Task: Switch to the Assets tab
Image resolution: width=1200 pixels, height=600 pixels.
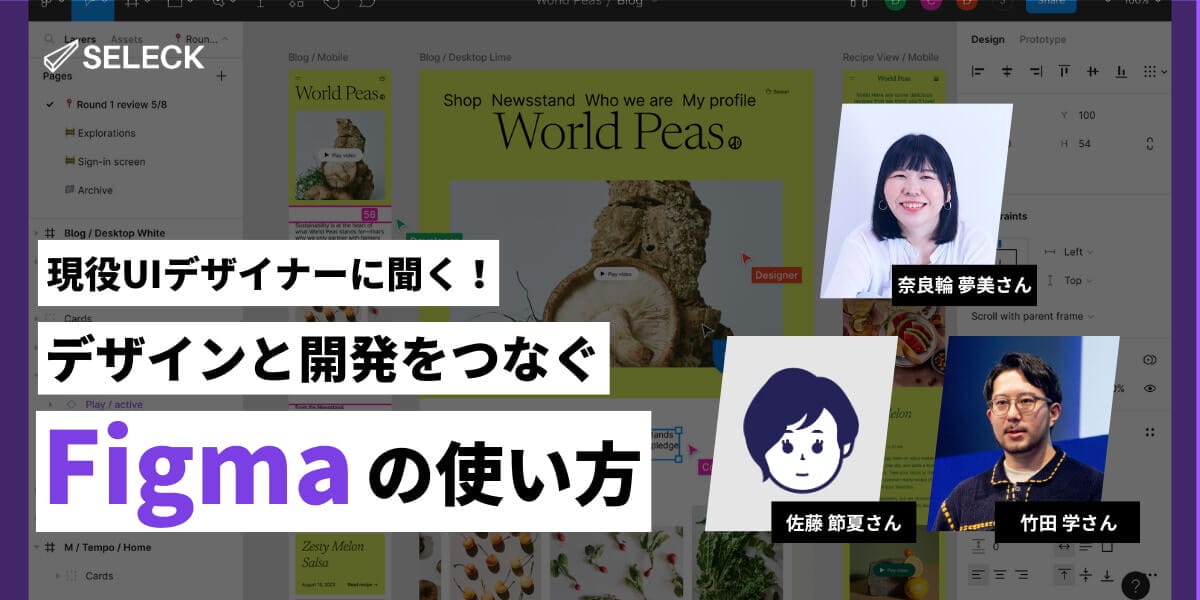Action: click(x=126, y=39)
